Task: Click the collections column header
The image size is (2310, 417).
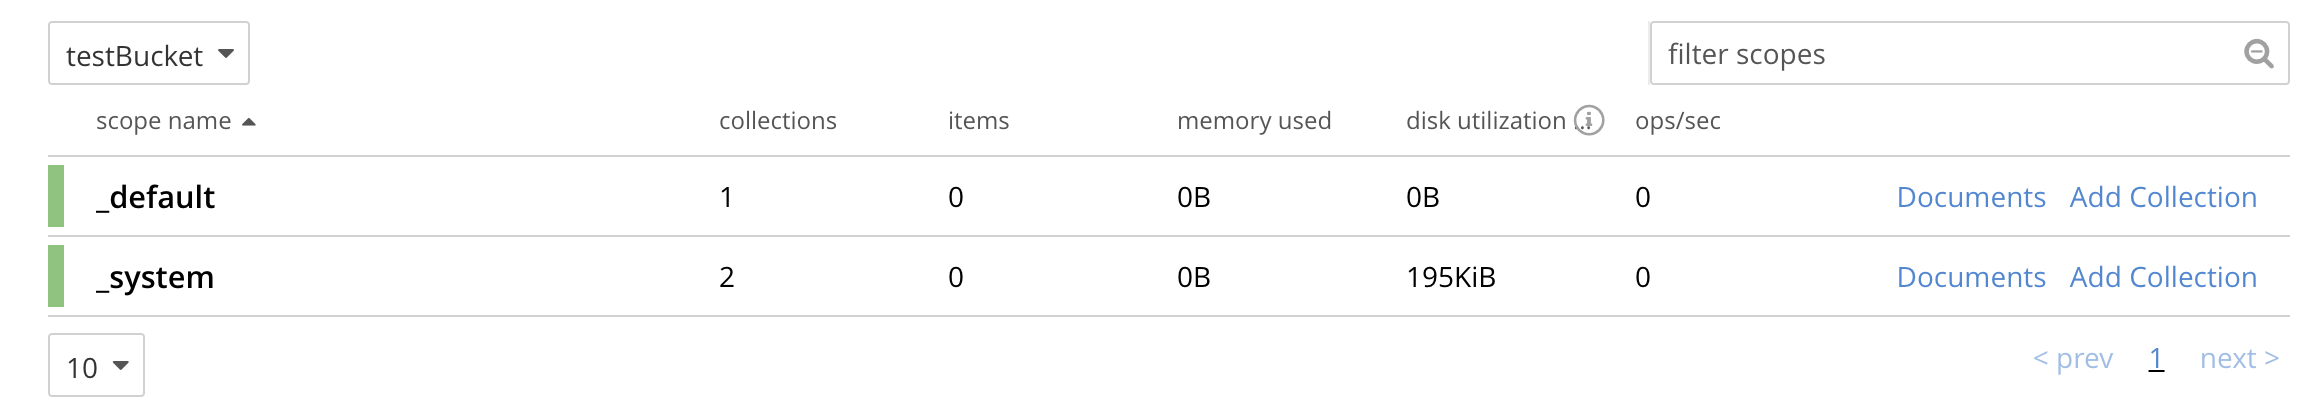Action: [x=777, y=121]
